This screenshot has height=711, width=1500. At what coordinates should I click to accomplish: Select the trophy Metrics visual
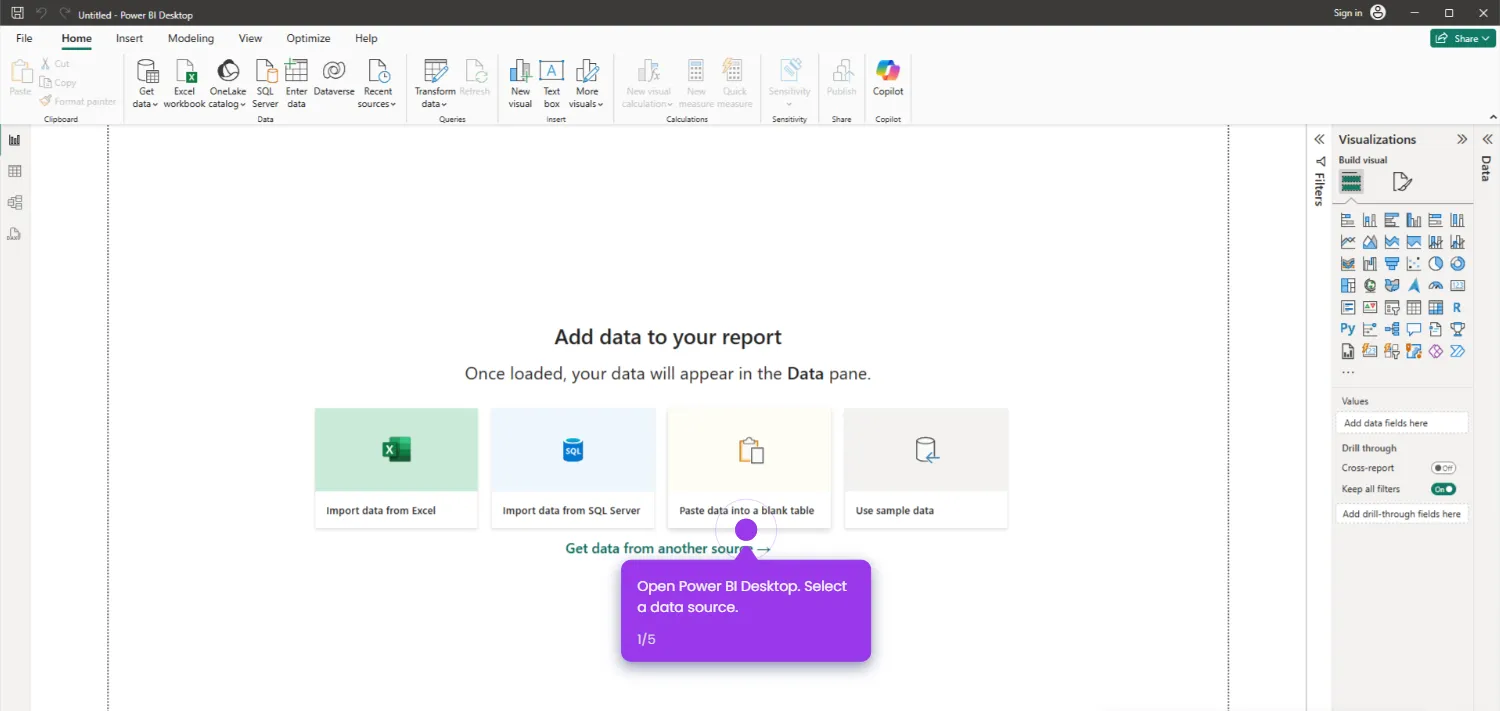tap(1458, 329)
